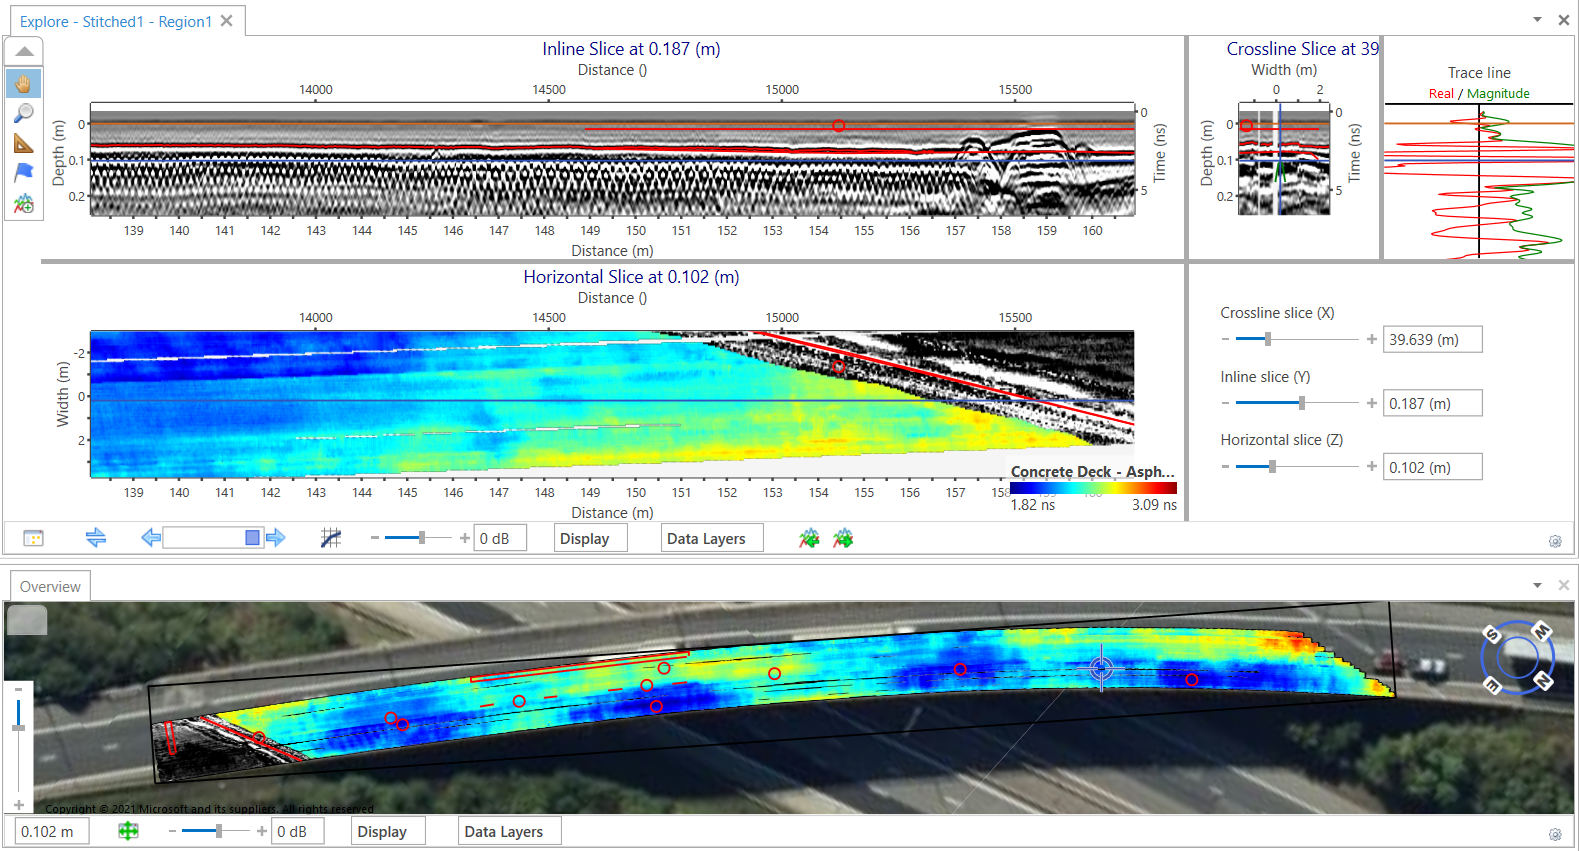Viewport: 1579px width, 851px height.
Task: Click the Concrete Deck - Asph... color scale legend
Action: [x=1093, y=487]
